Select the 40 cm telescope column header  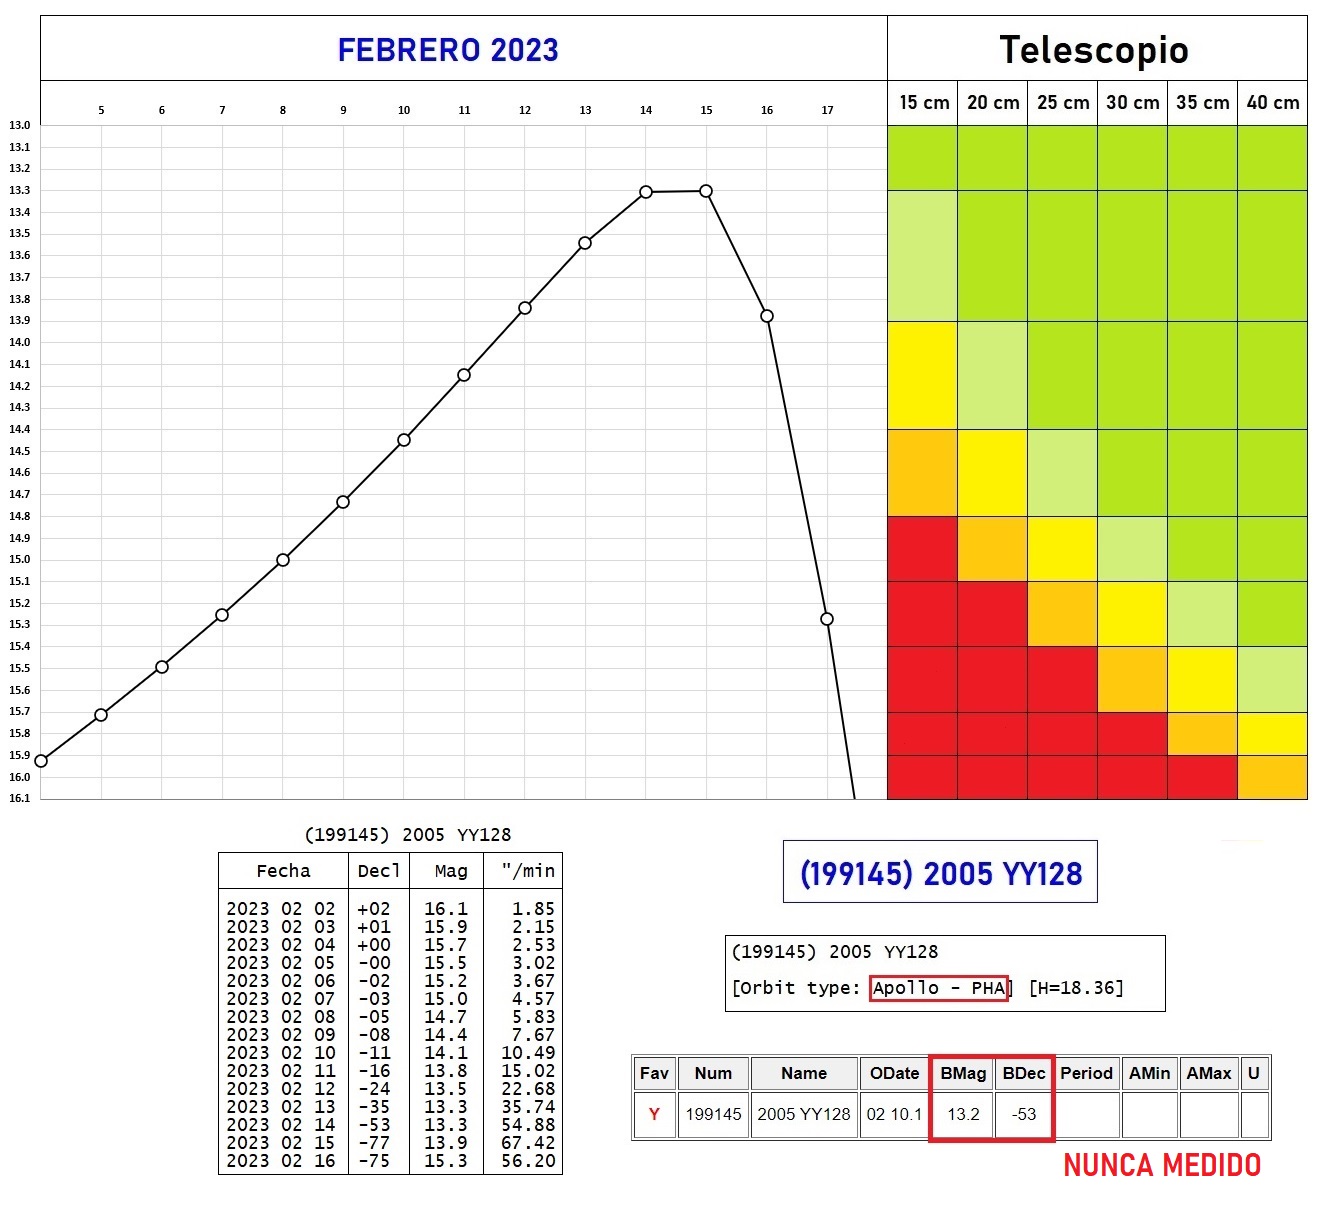1273,103
